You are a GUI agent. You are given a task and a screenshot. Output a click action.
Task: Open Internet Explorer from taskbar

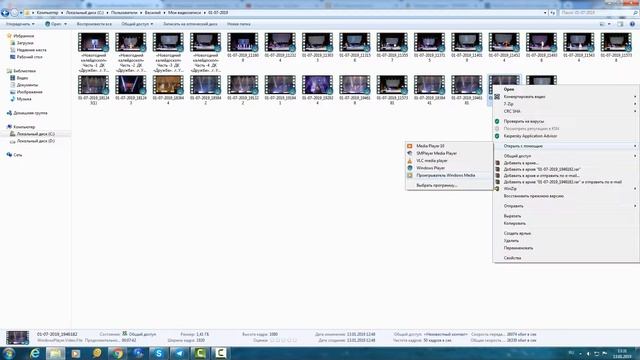[35, 353]
